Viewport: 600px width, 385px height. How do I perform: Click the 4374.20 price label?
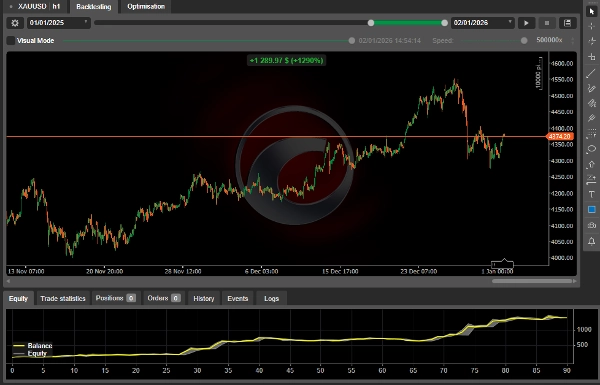coord(560,137)
